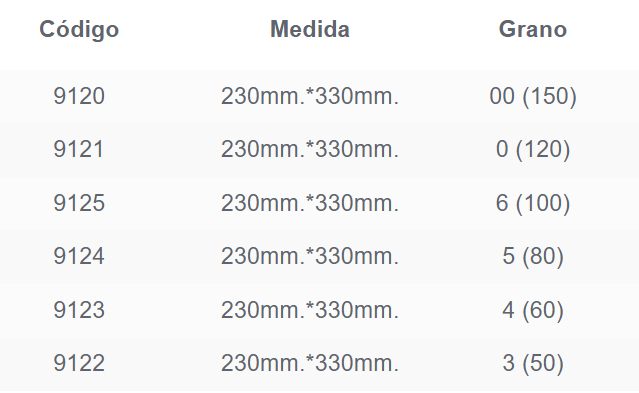Select code 9122 cell
Screen dimensions: 639x393
79,363
